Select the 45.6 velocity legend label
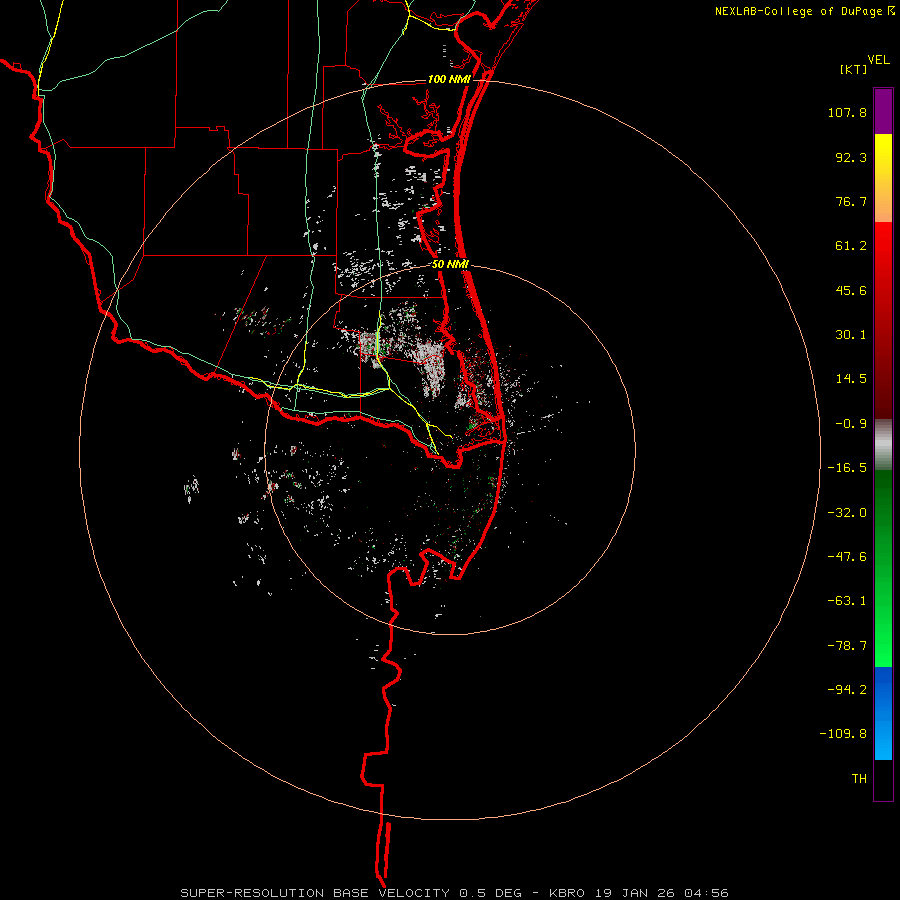Screen dimensions: 900x900 point(851,290)
